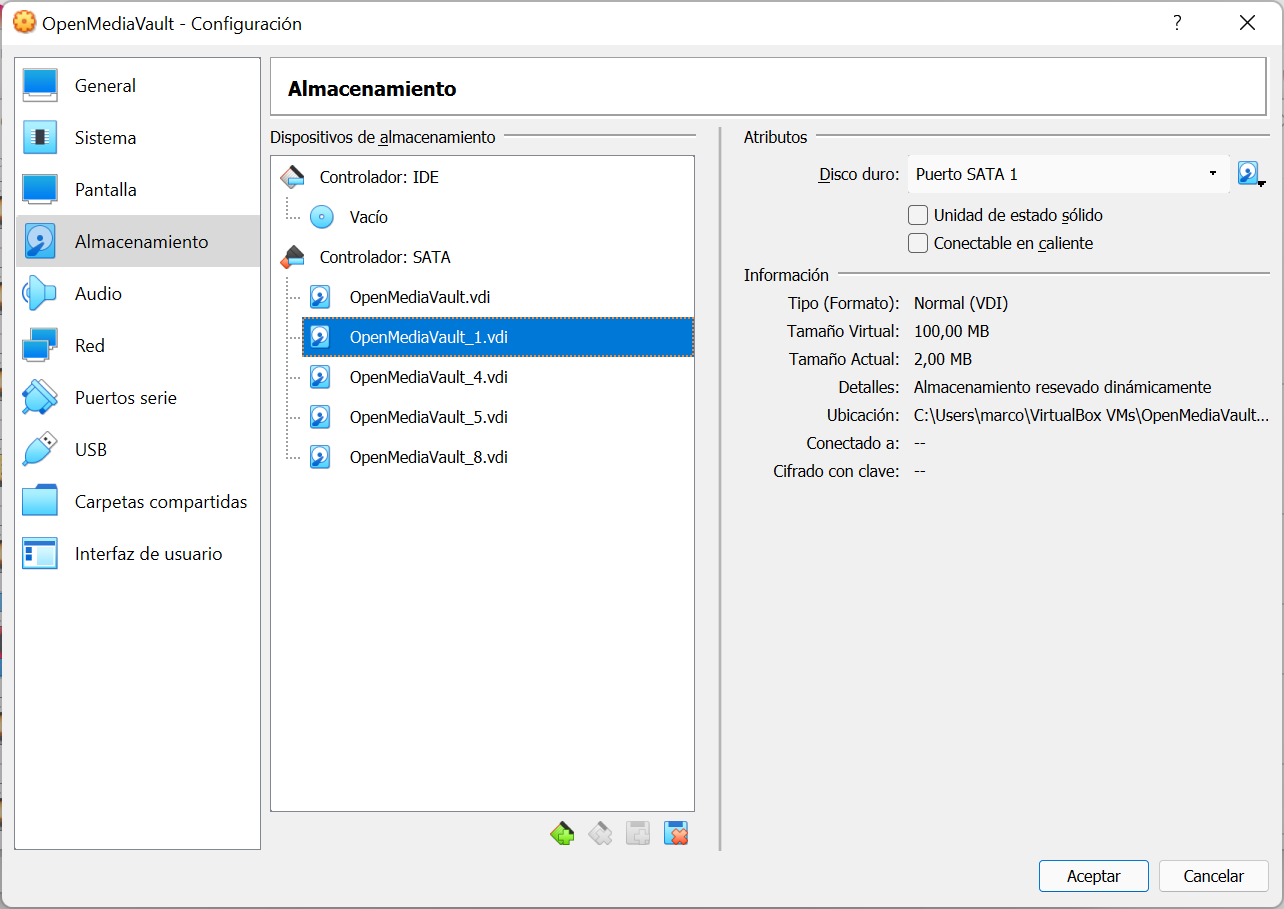The height and width of the screenshot is (909, 1284).
Task: Enable Unidad de estado sólido checkbox
Action: pos(917,215)
